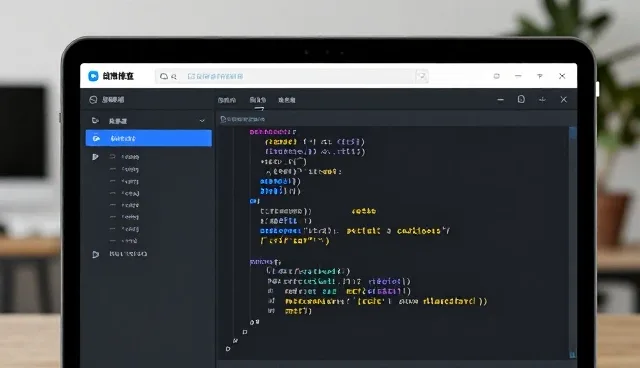Select the sixth row in the sidebar tree
The image size is (640, 368).
click(x=125, y=217)
